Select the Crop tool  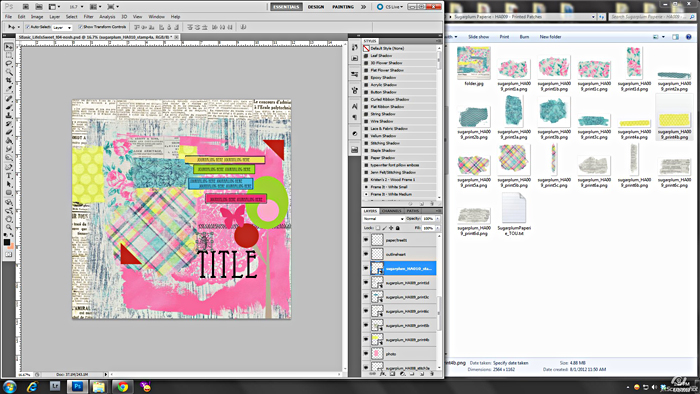click(8, 80)
